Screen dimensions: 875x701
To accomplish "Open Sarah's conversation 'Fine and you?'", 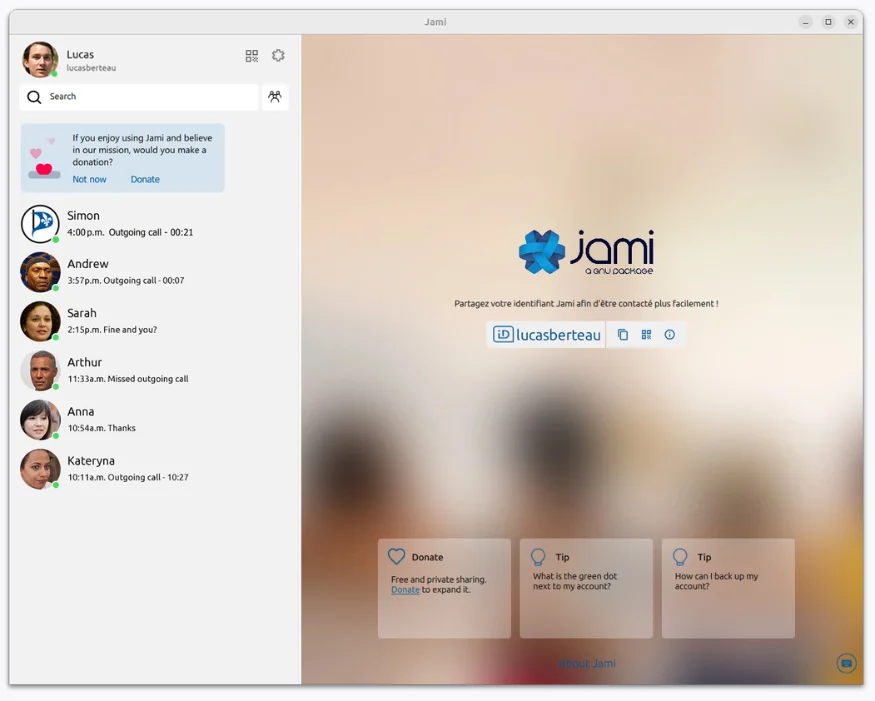I will click(x=155, y=321).
